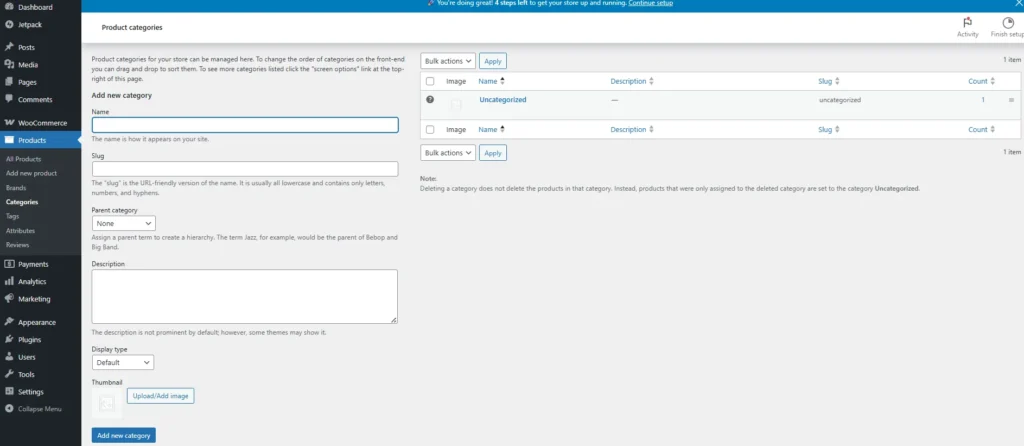Click the Thumbnail placeholder image
Screen dimensions: 1024x446
point(107,404)
